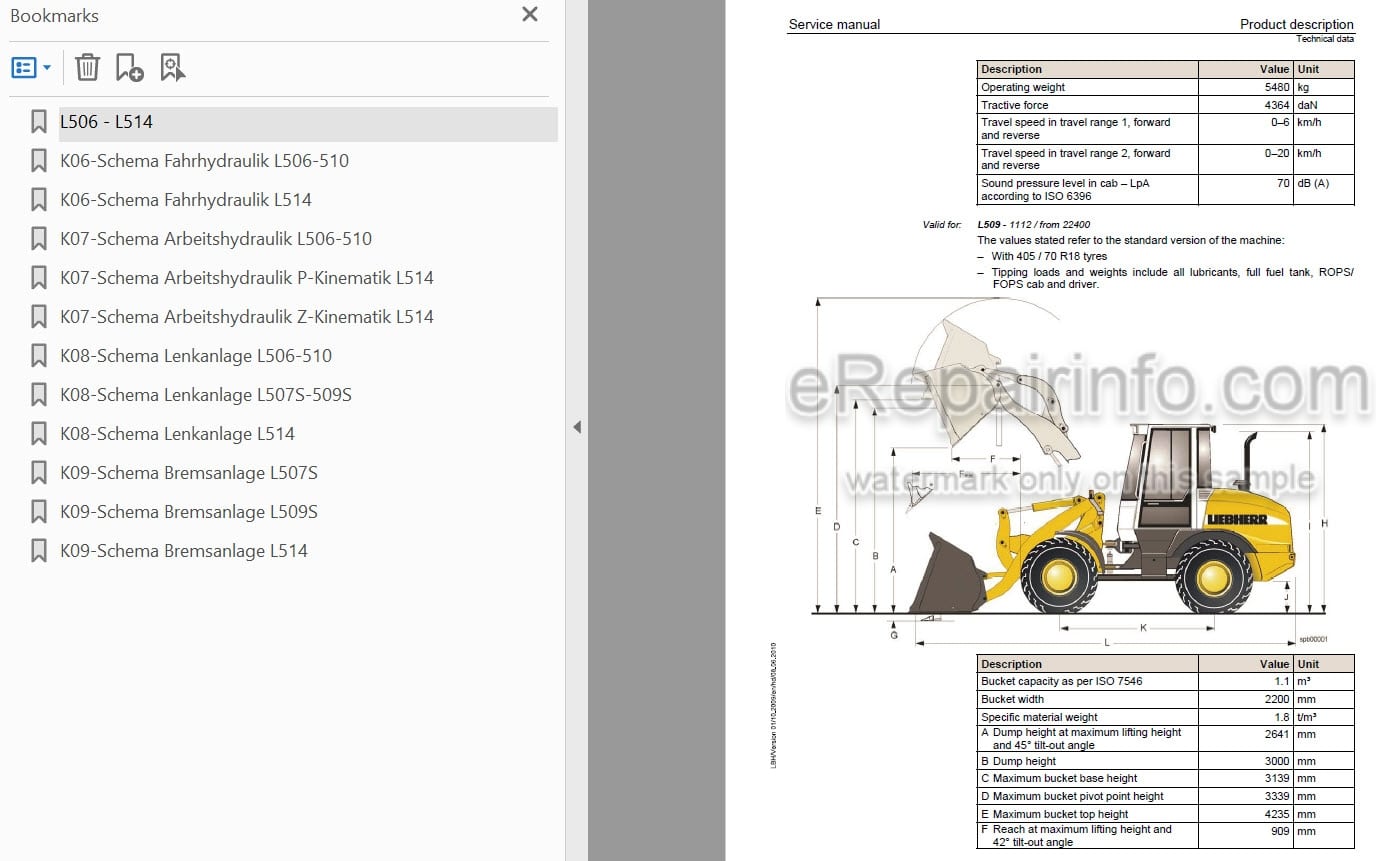
Task: Click the 'Operating weight' table row
Action: [1165, 87]
